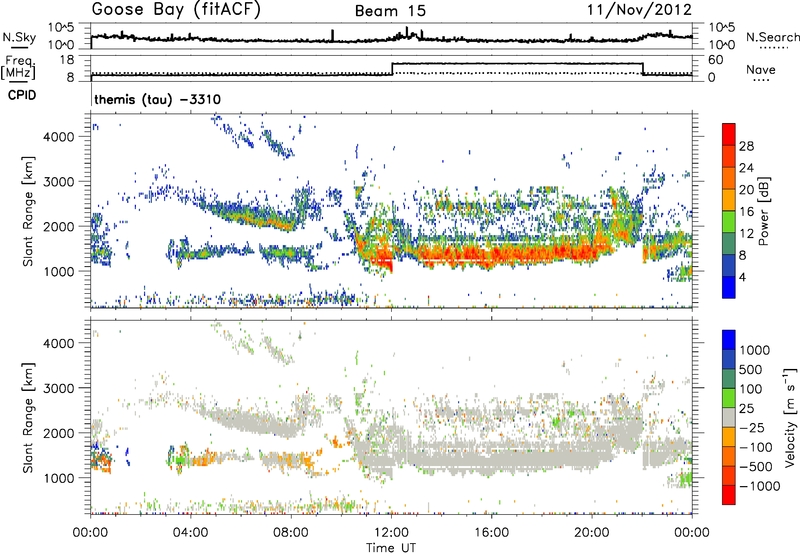The image size is (800, 554).
Task: Click the 'themis (tau) -3310' text
Action: (157, 99)
